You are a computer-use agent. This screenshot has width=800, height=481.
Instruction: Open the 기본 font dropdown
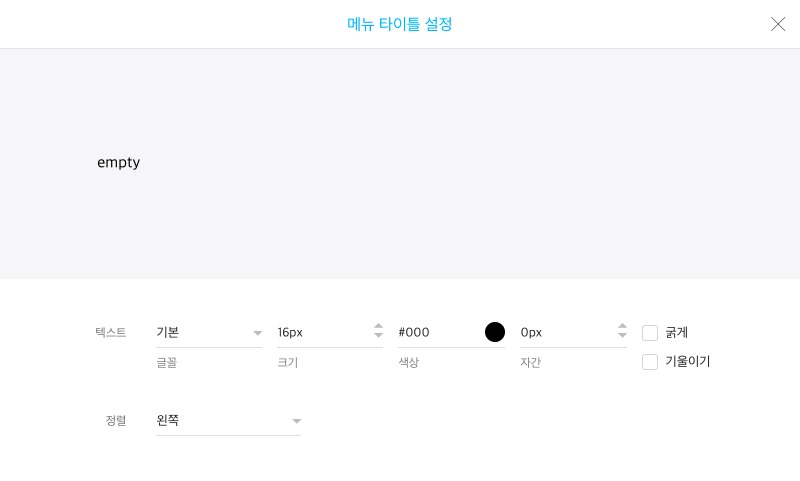click(x=209, y=333)
